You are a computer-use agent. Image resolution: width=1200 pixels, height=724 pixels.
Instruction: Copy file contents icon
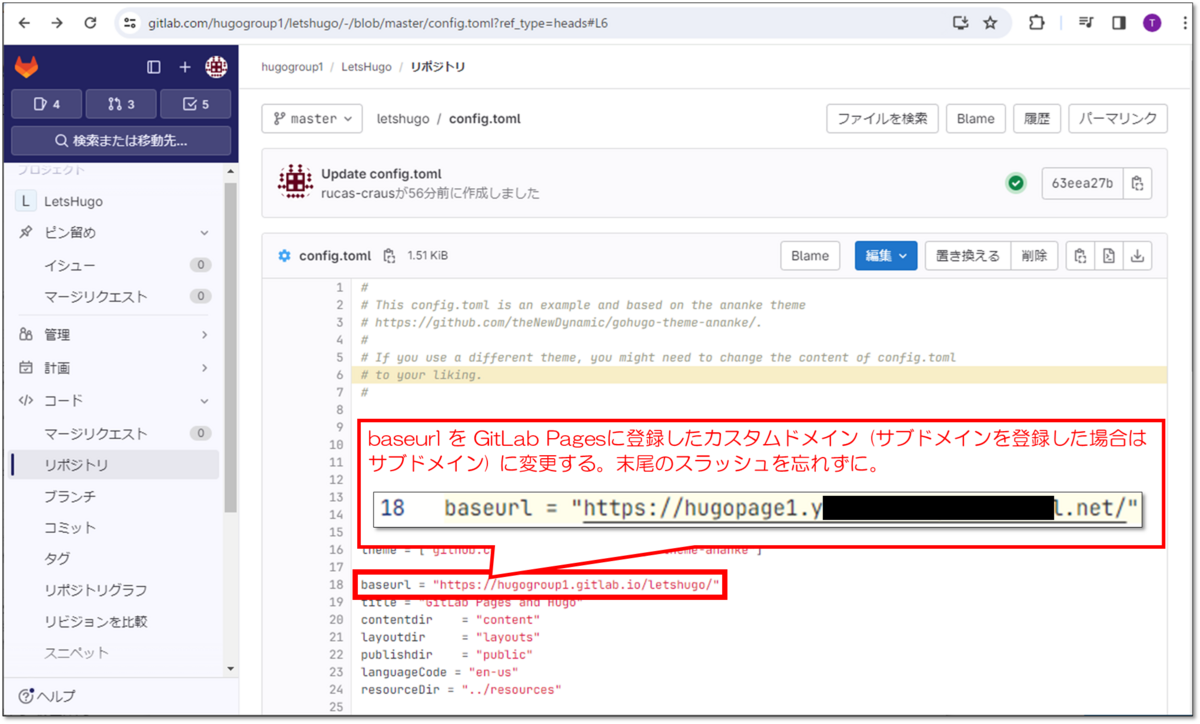1080,256
